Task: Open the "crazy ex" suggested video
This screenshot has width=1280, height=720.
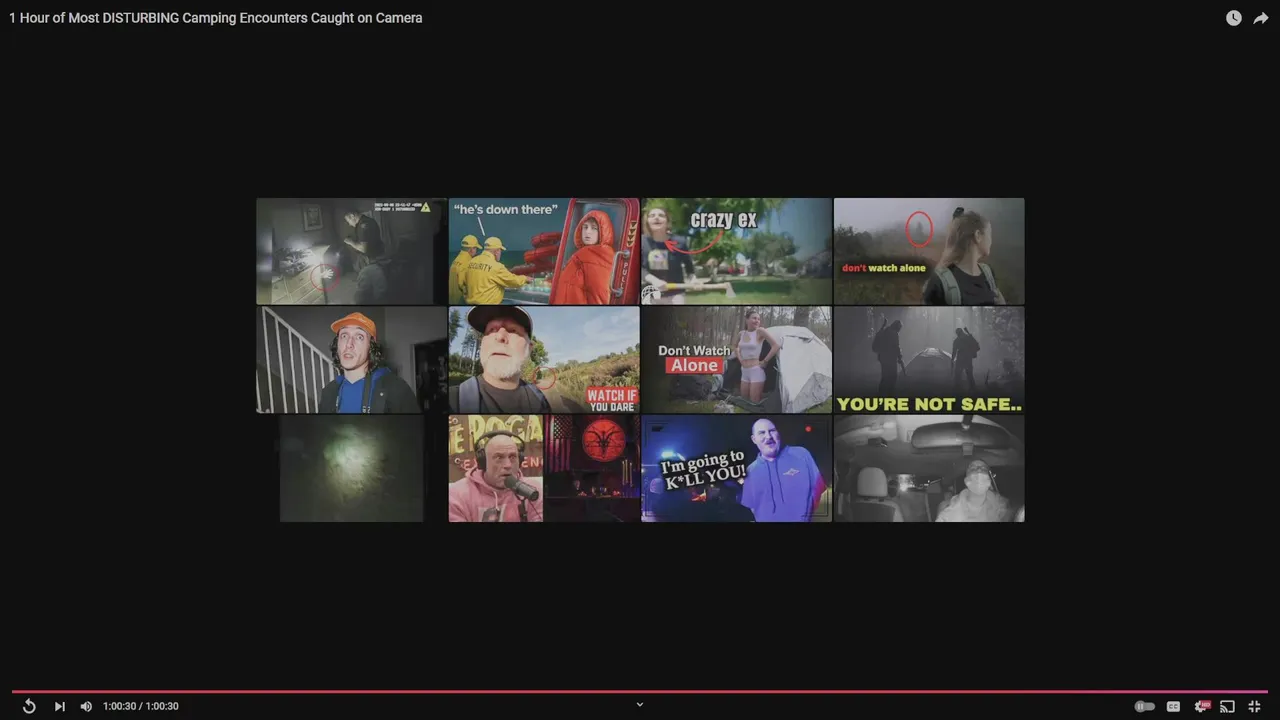Action: pos(736,251)
